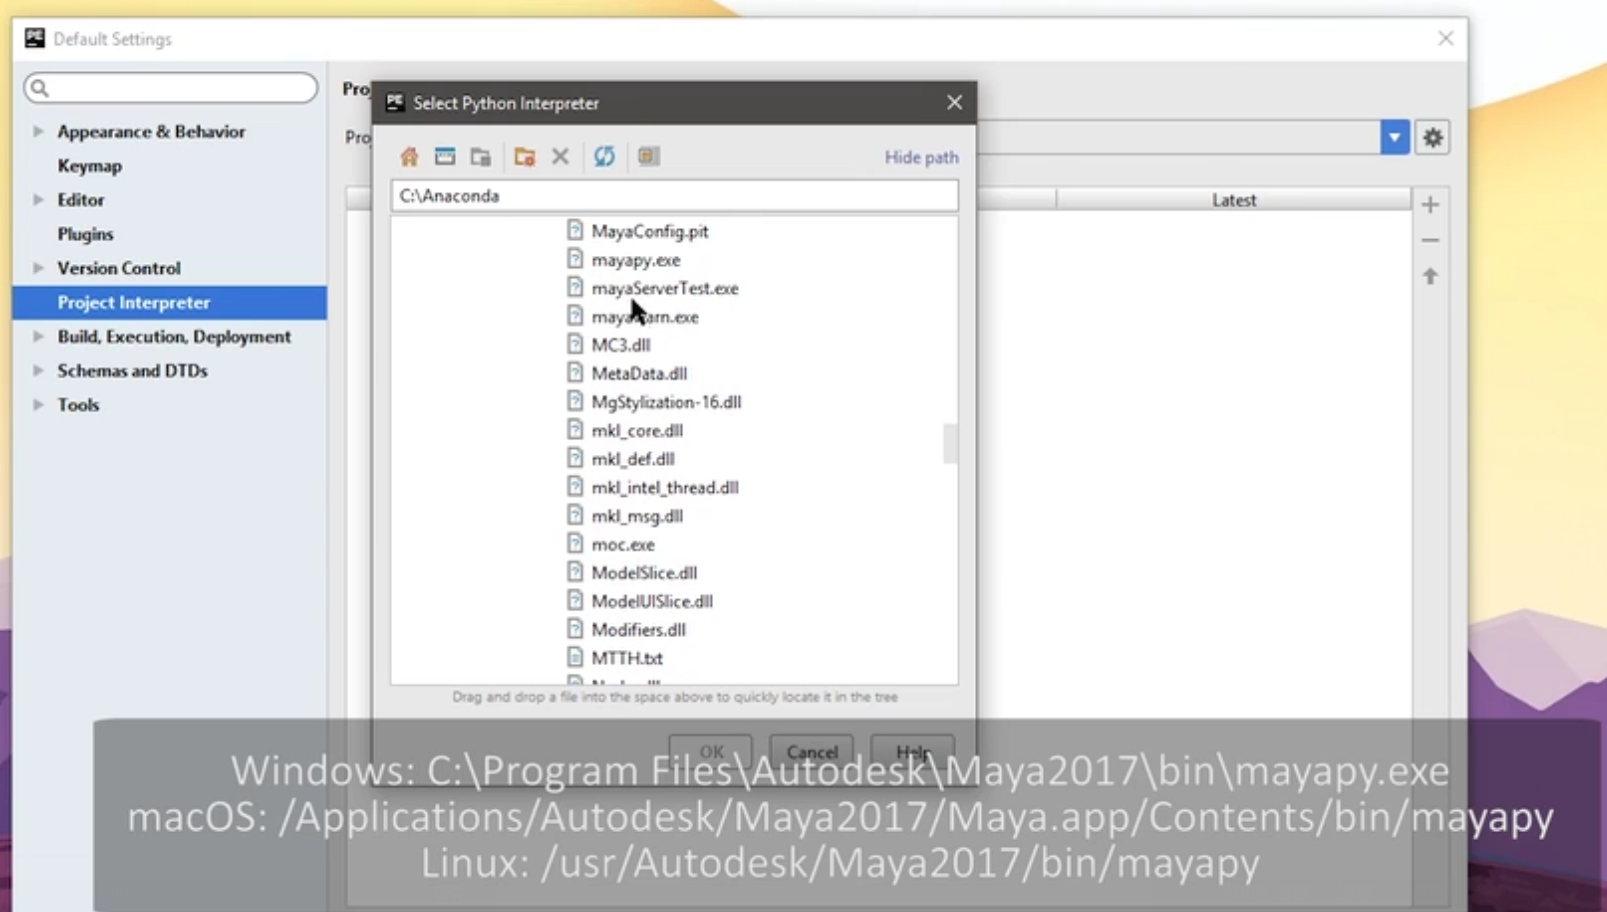1607x912 pixels.
Task: Expand Appearance & Behavior settings section
Action: tap(38, 131)
